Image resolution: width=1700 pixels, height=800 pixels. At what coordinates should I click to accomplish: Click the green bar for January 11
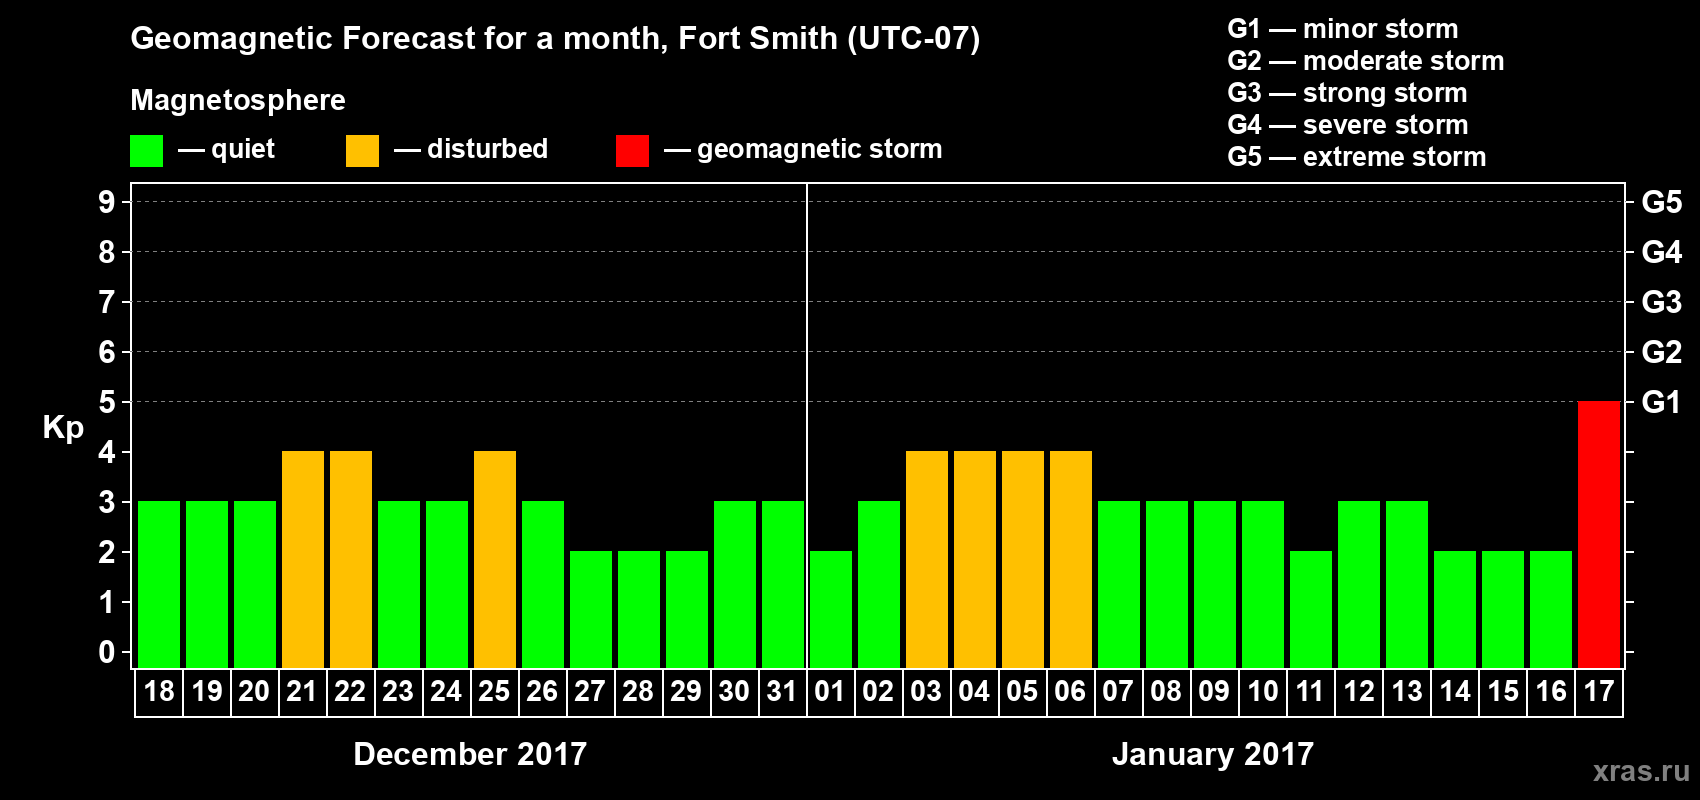click(x=1311, y=609)
